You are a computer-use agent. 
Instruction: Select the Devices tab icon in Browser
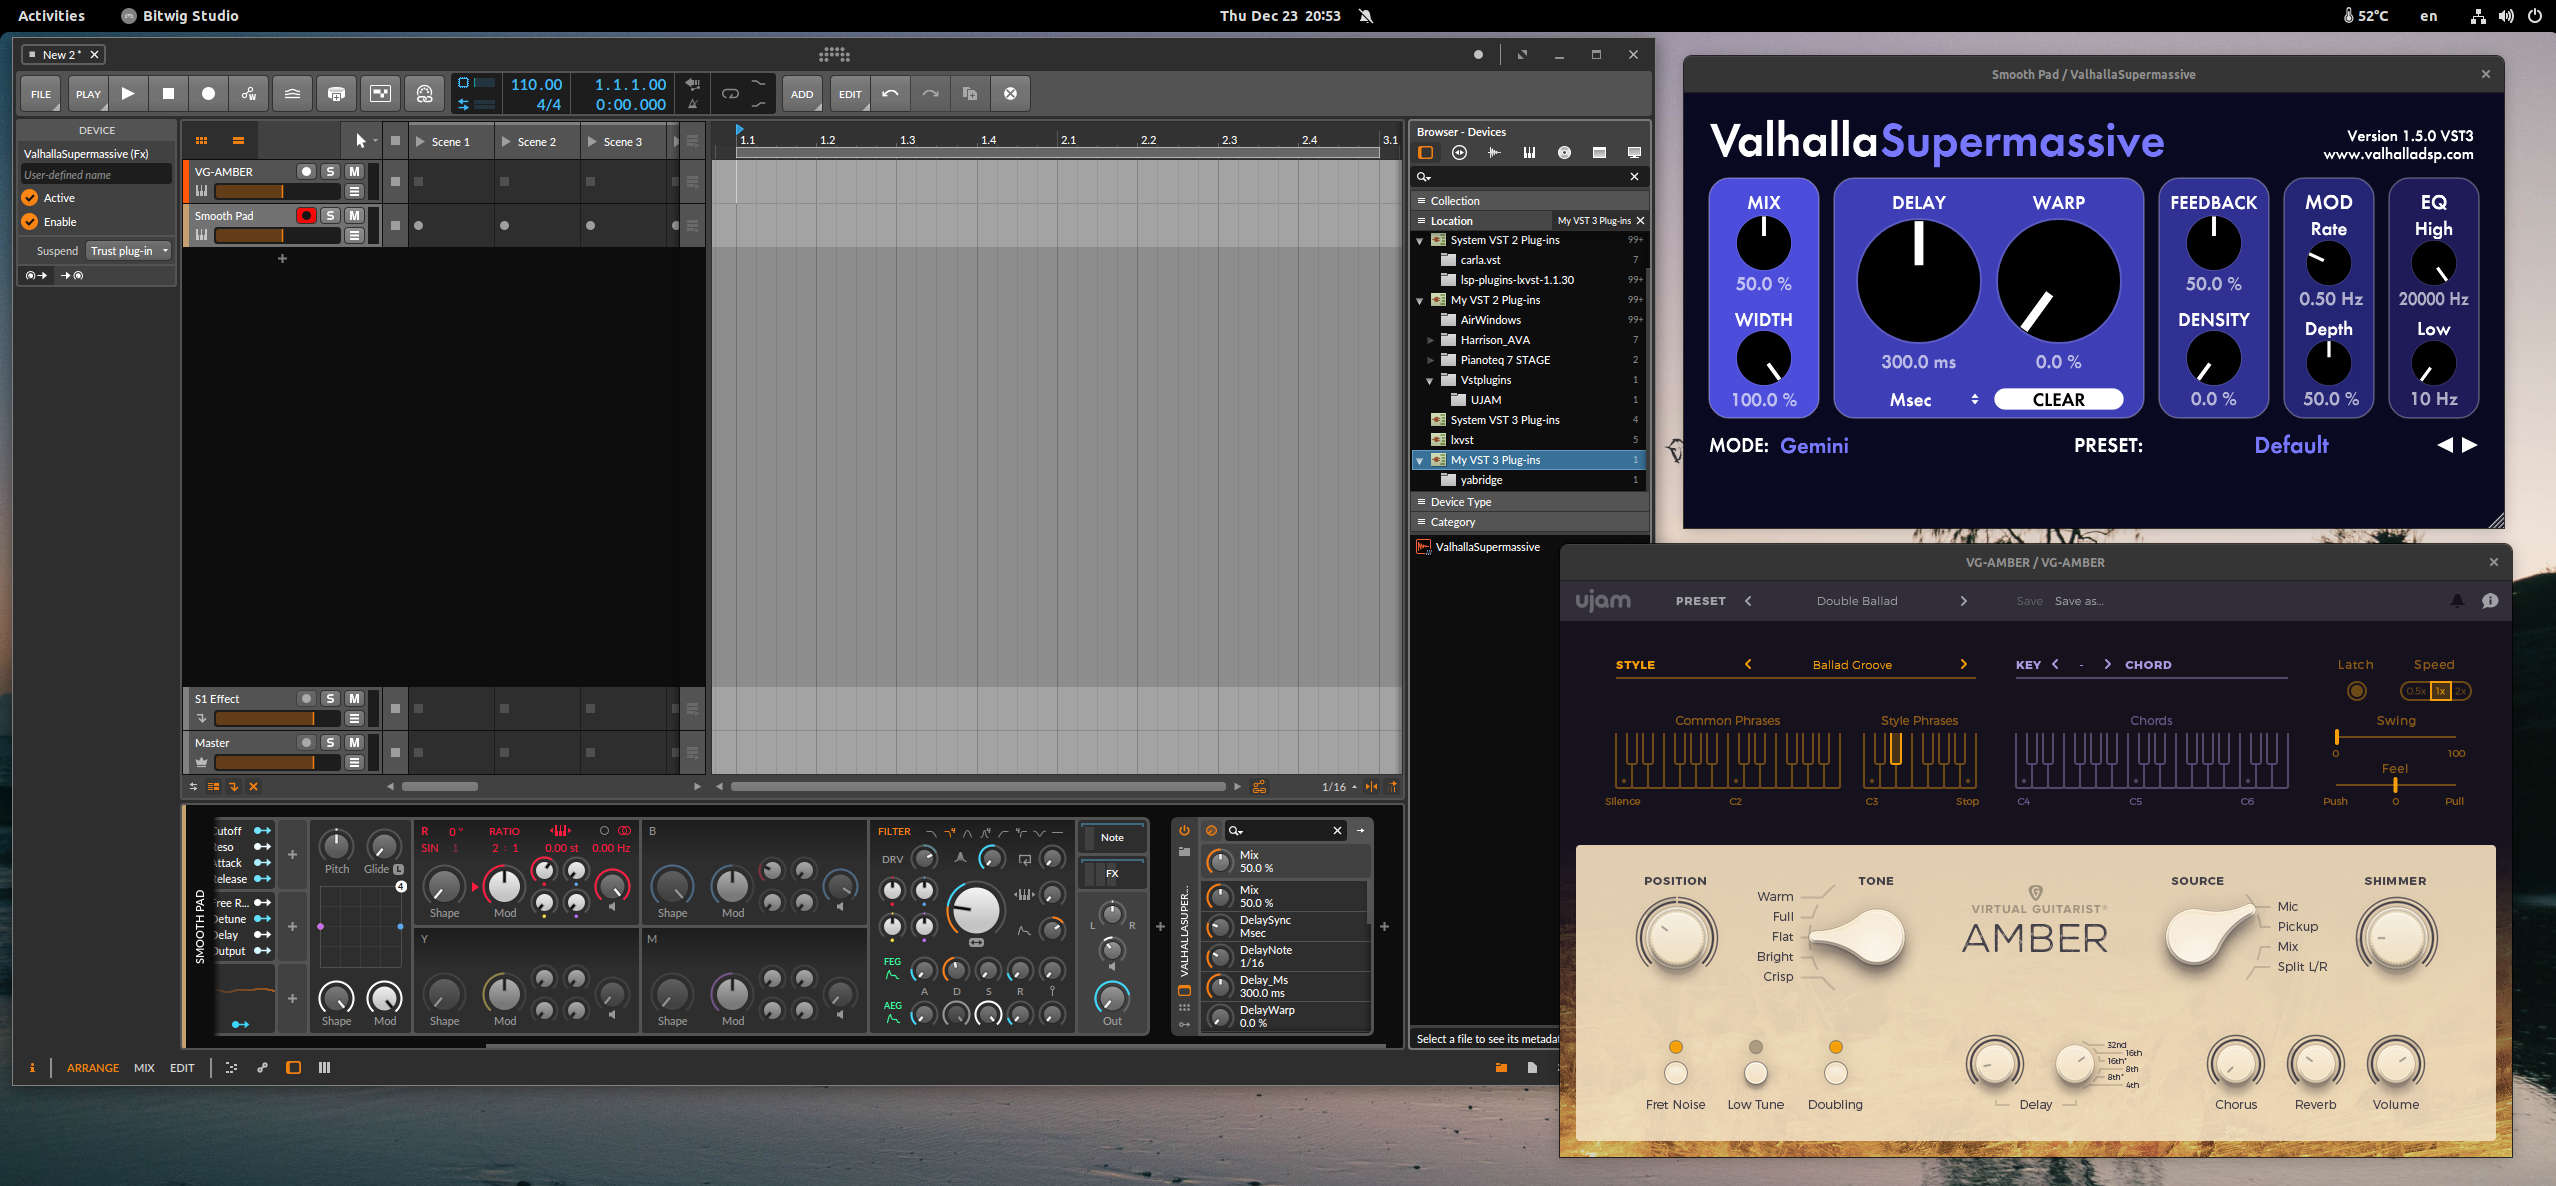(1425, 153)
